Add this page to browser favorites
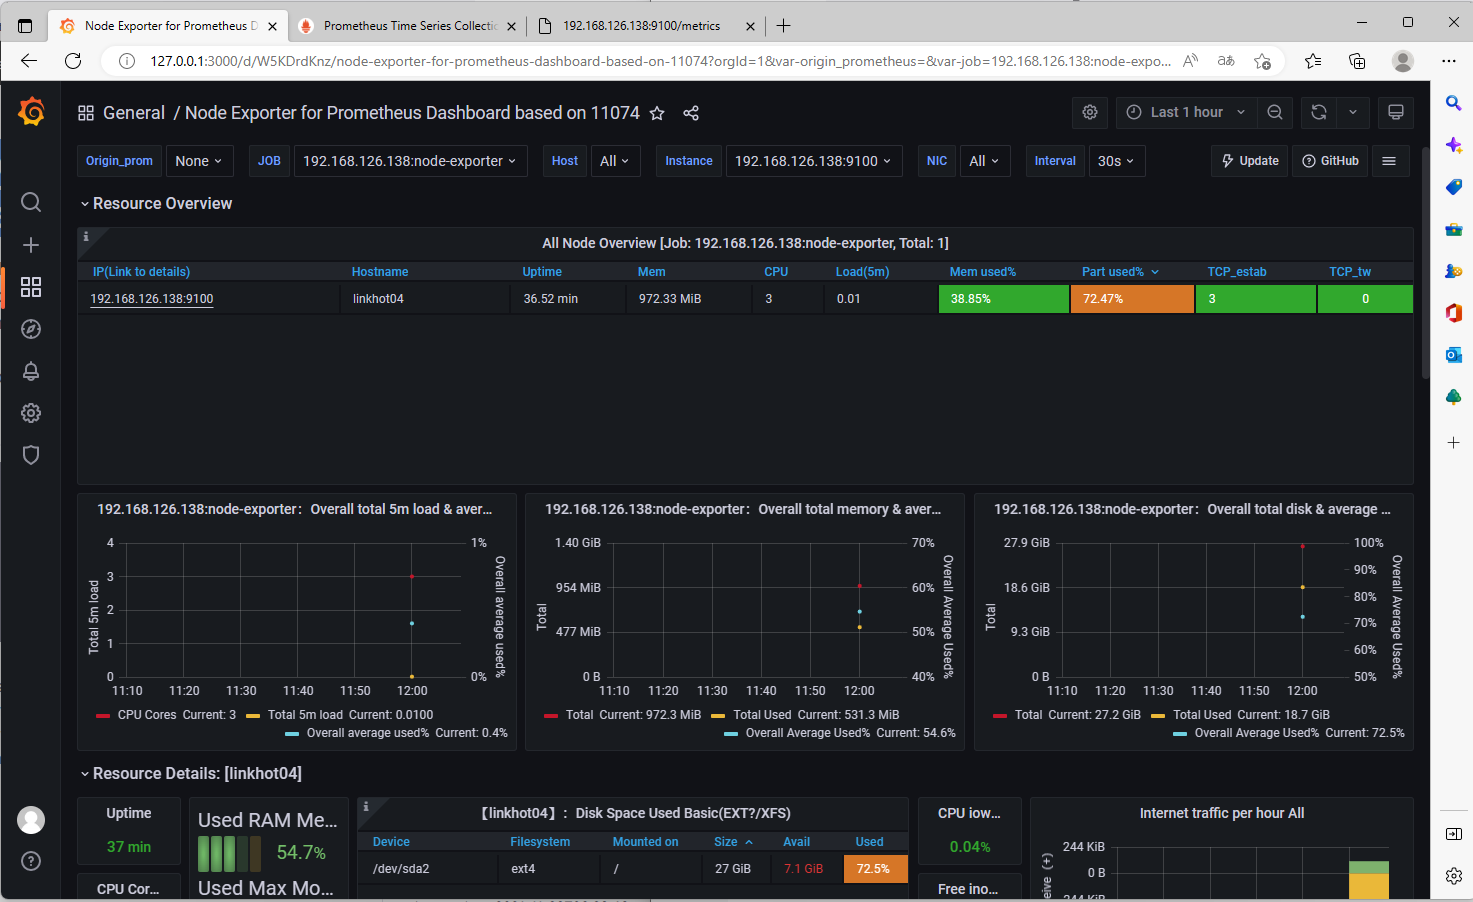The width and height of the screenshot is (1473, 902). pyautogui.click(x=1263, y=61)
